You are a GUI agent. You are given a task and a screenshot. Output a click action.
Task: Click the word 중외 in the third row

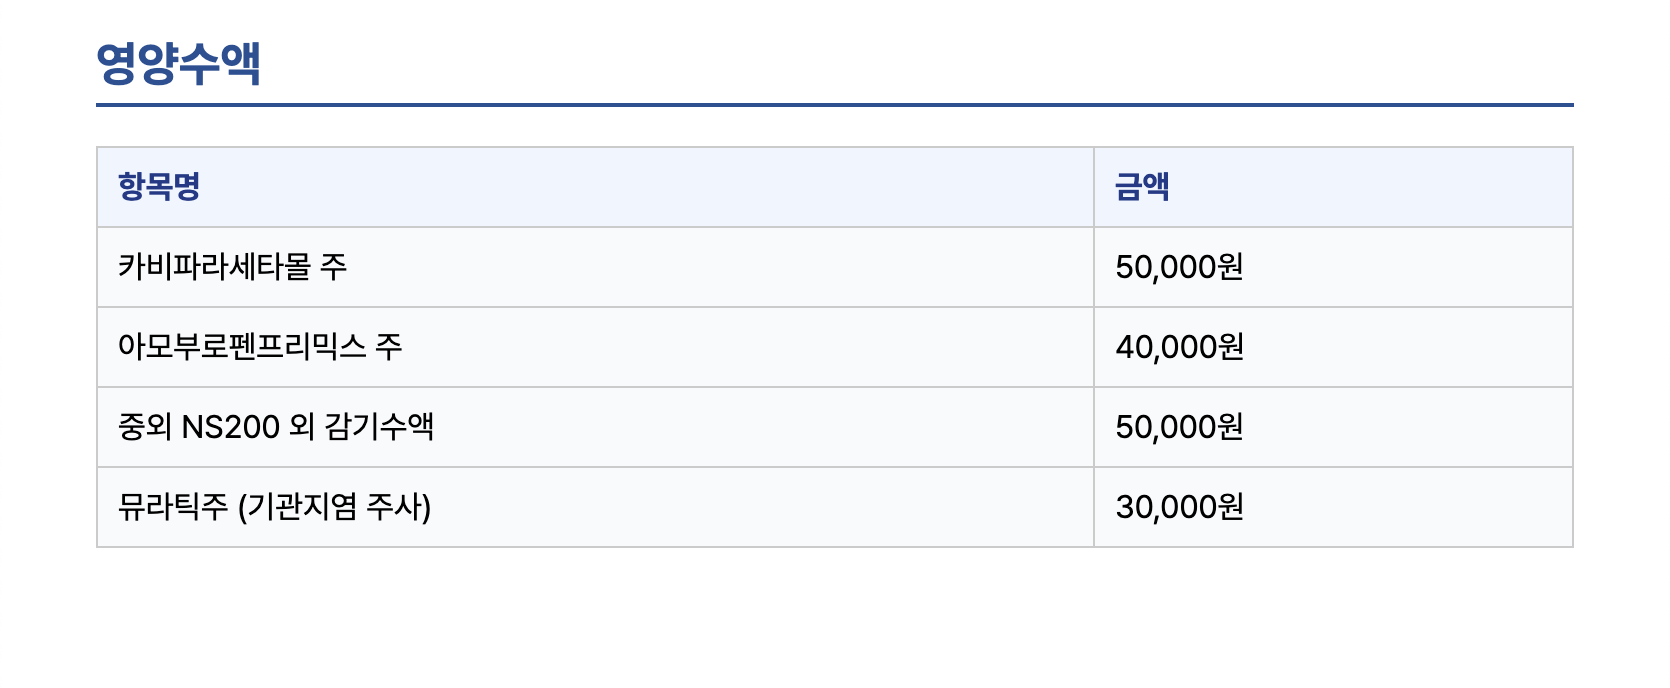(x=145, y=427)
